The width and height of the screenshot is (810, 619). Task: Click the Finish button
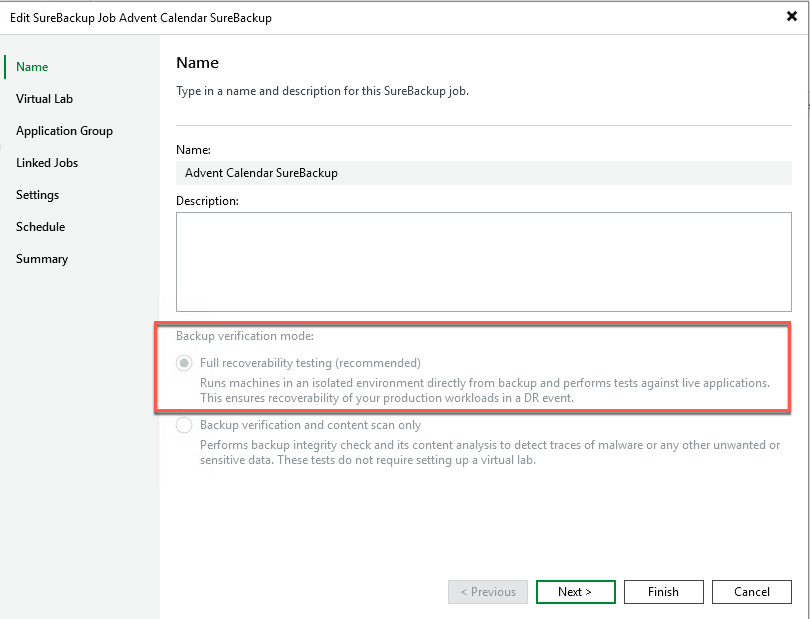[x=663, y=592]
